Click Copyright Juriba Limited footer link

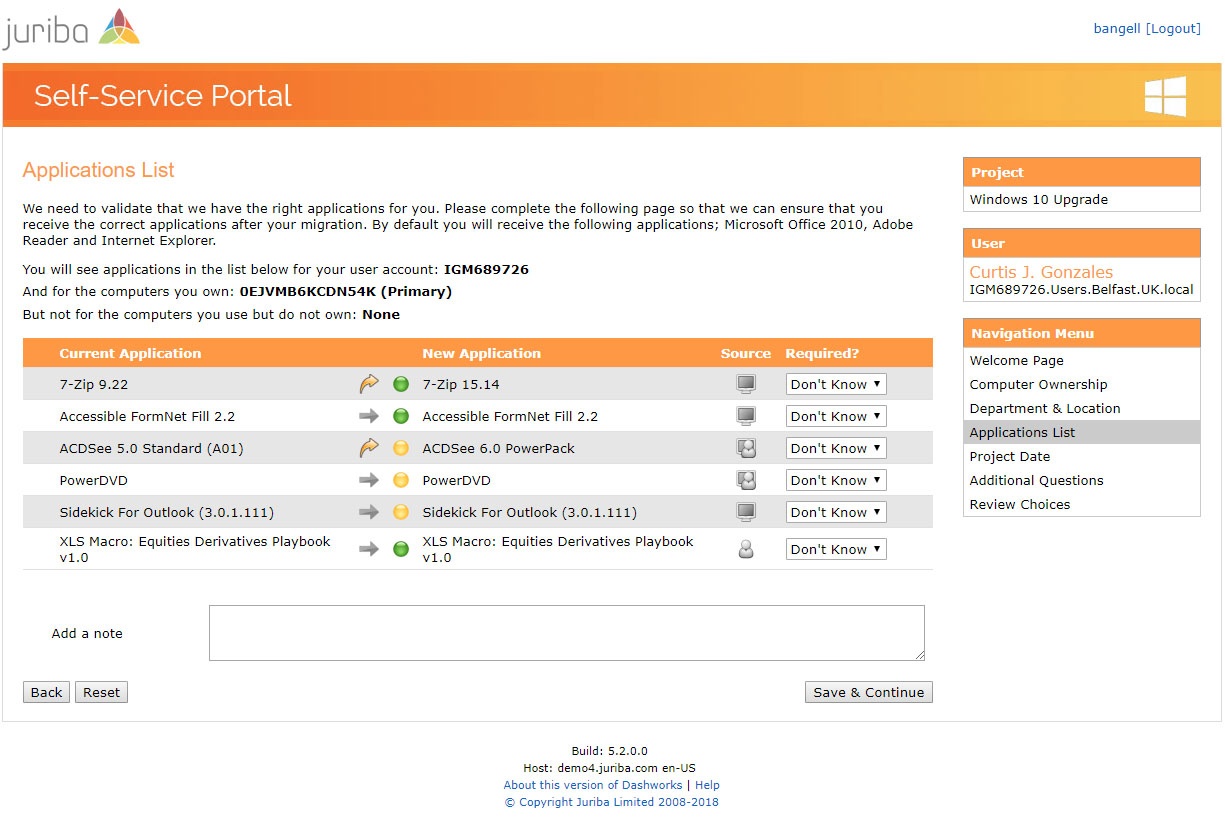click(611, 802)
